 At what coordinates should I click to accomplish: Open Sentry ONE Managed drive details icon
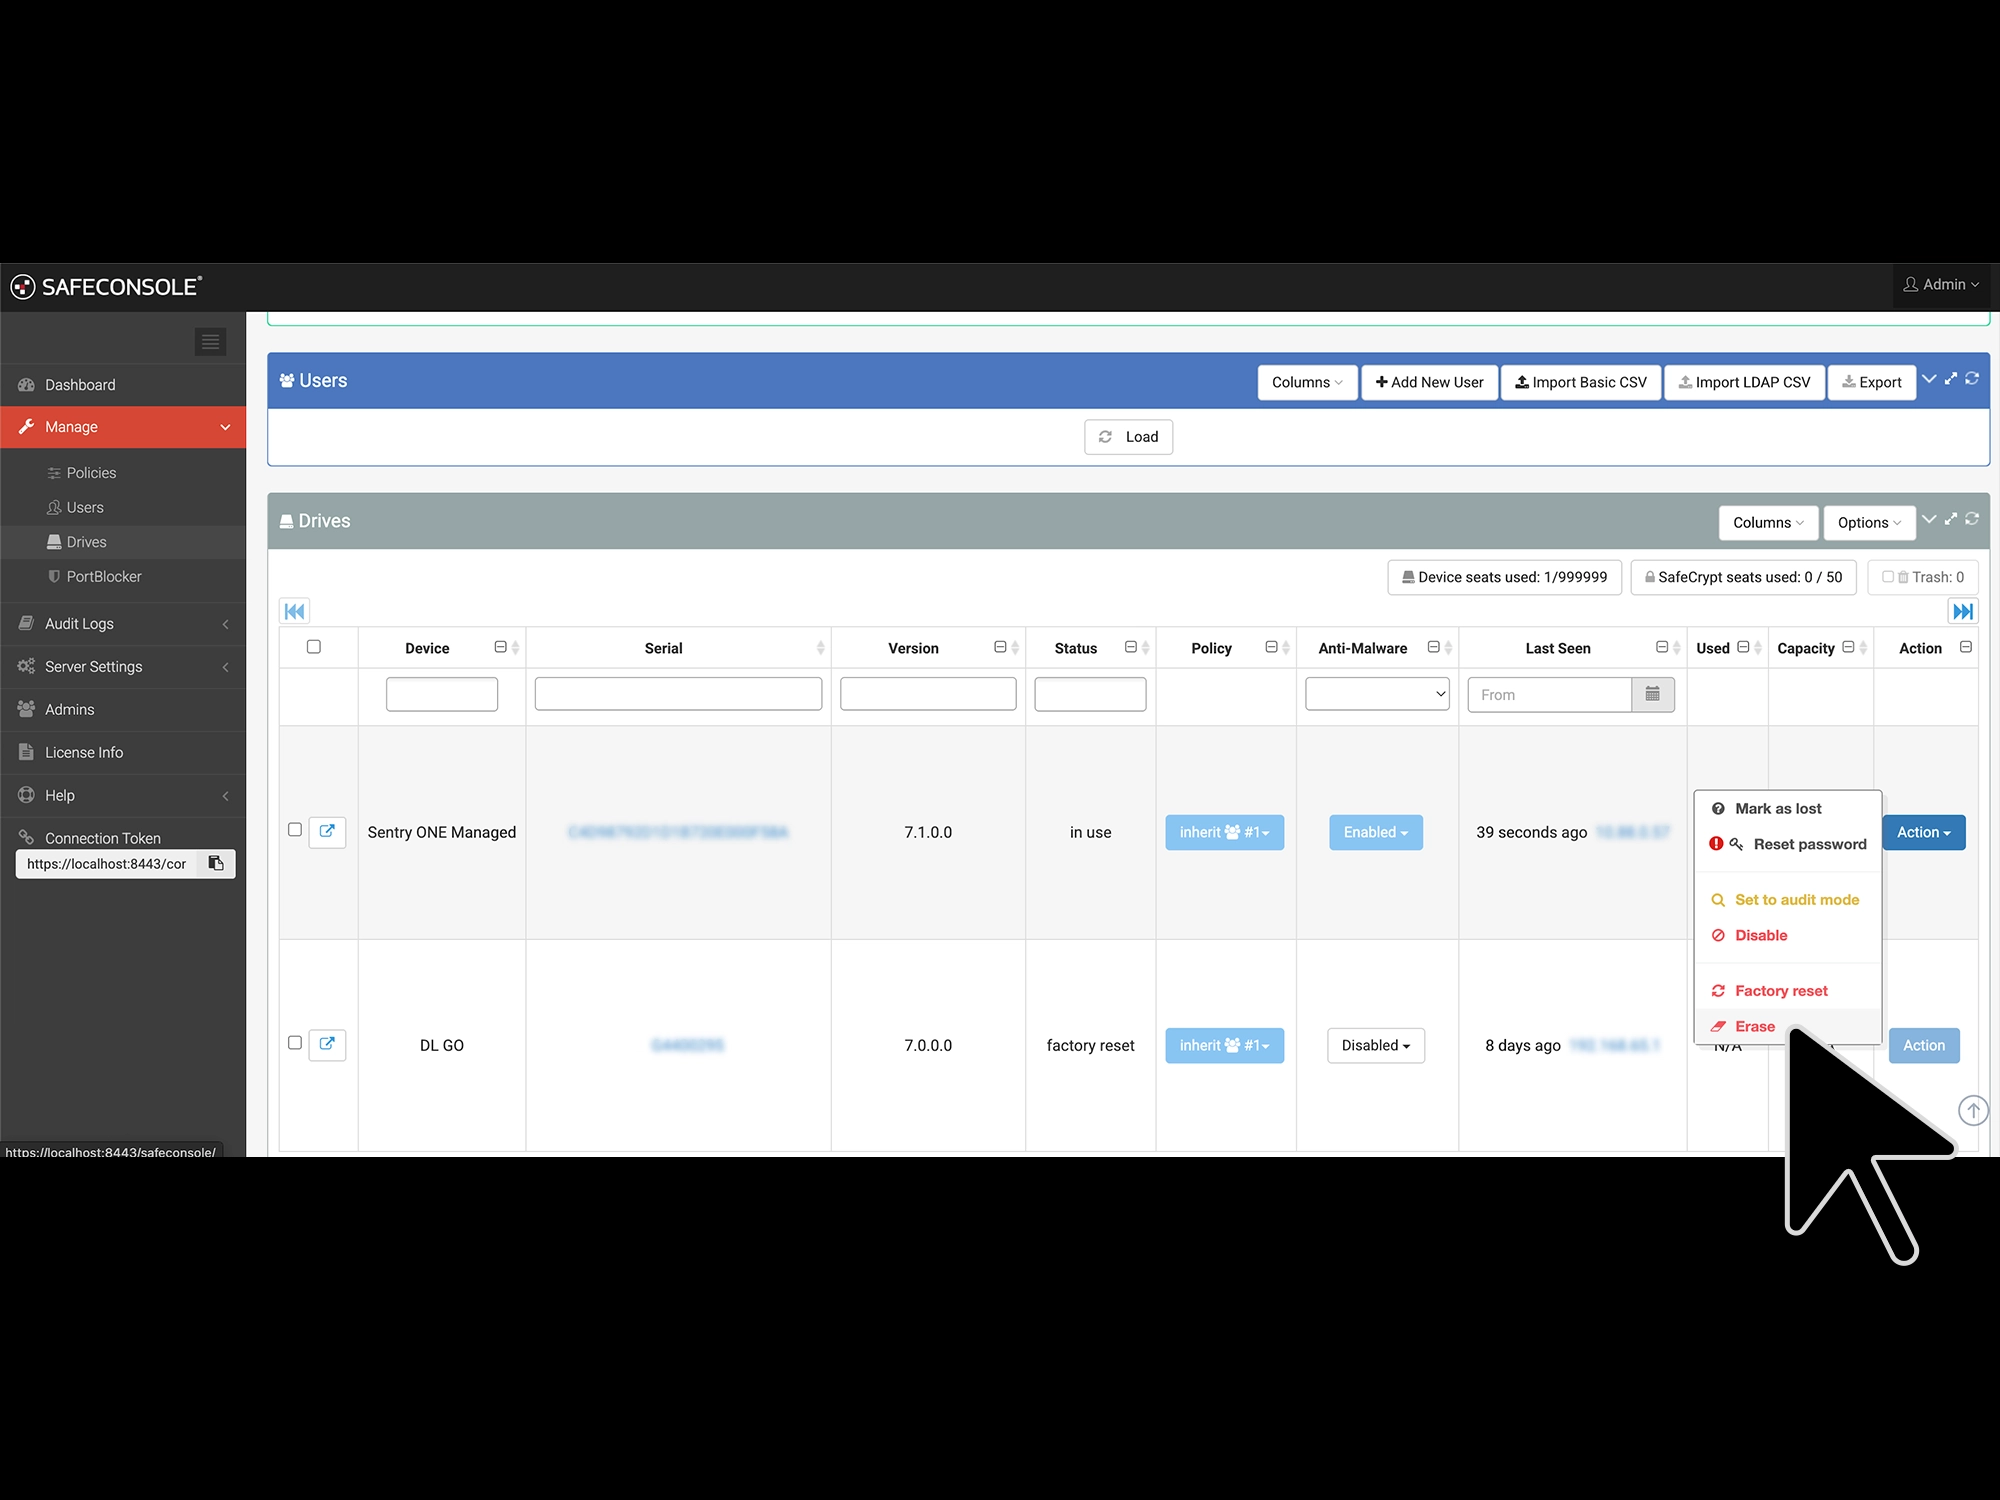click(327, 831)
